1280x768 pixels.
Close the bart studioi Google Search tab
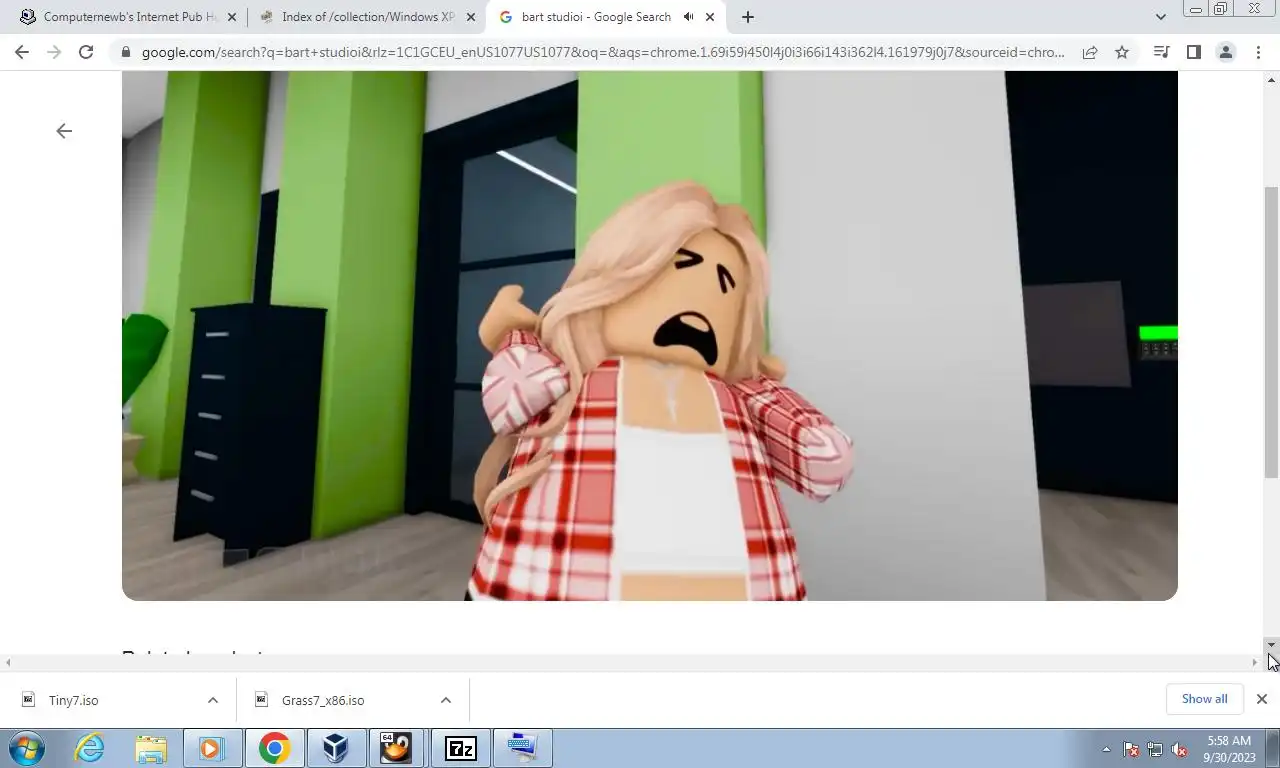[x=710, y=17]
